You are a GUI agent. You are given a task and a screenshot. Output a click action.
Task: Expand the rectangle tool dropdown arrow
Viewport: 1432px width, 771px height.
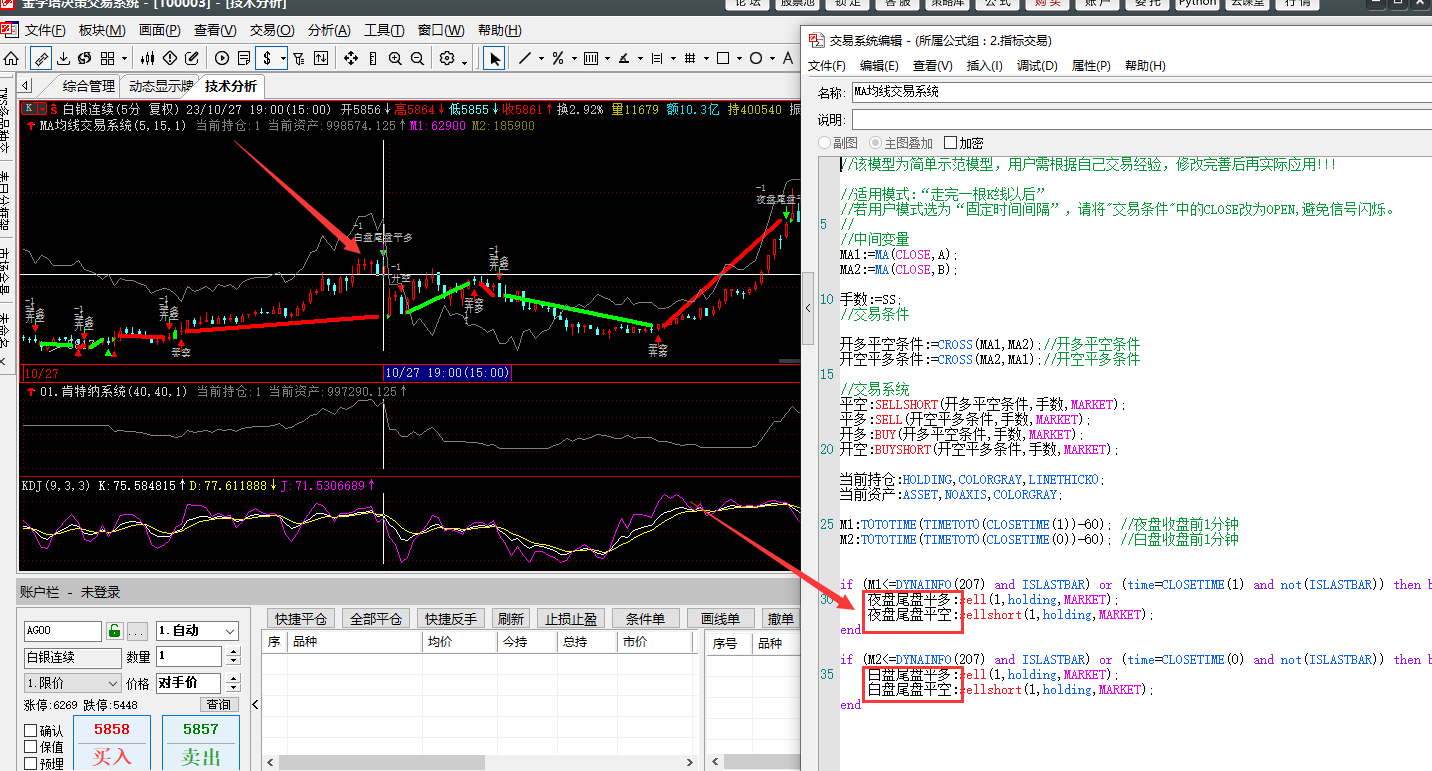(739, 58)
